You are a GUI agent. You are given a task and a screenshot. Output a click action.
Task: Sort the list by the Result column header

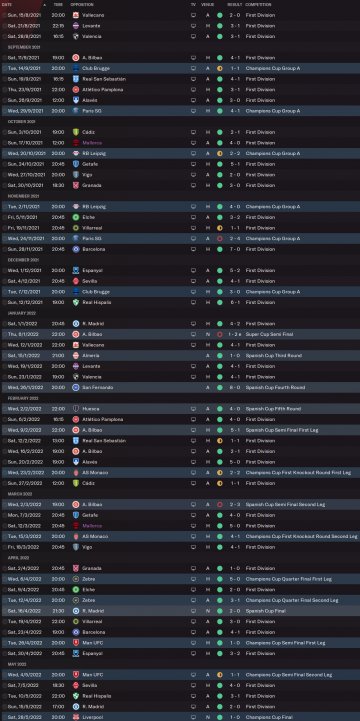coord(234,5)
